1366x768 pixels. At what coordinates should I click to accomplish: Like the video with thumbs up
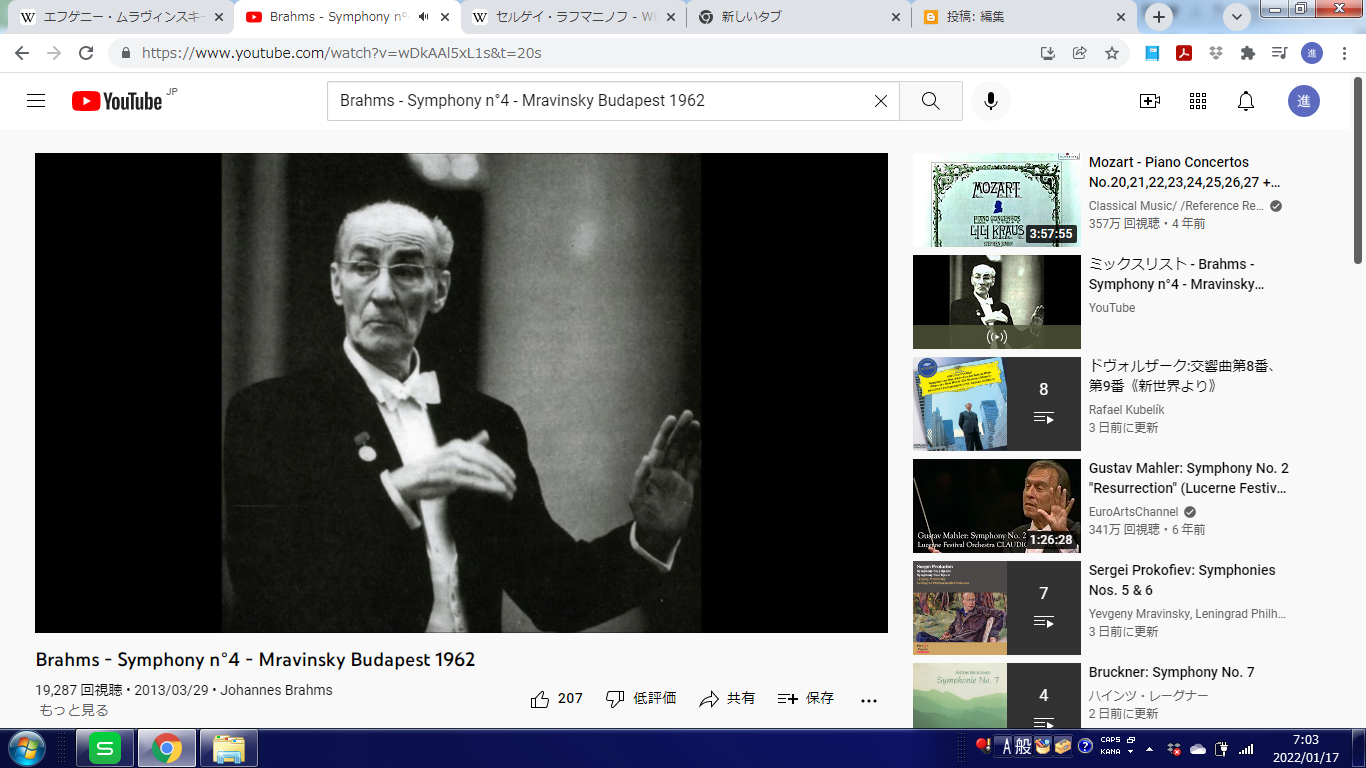pyautogui.click(x=556, y=699)
